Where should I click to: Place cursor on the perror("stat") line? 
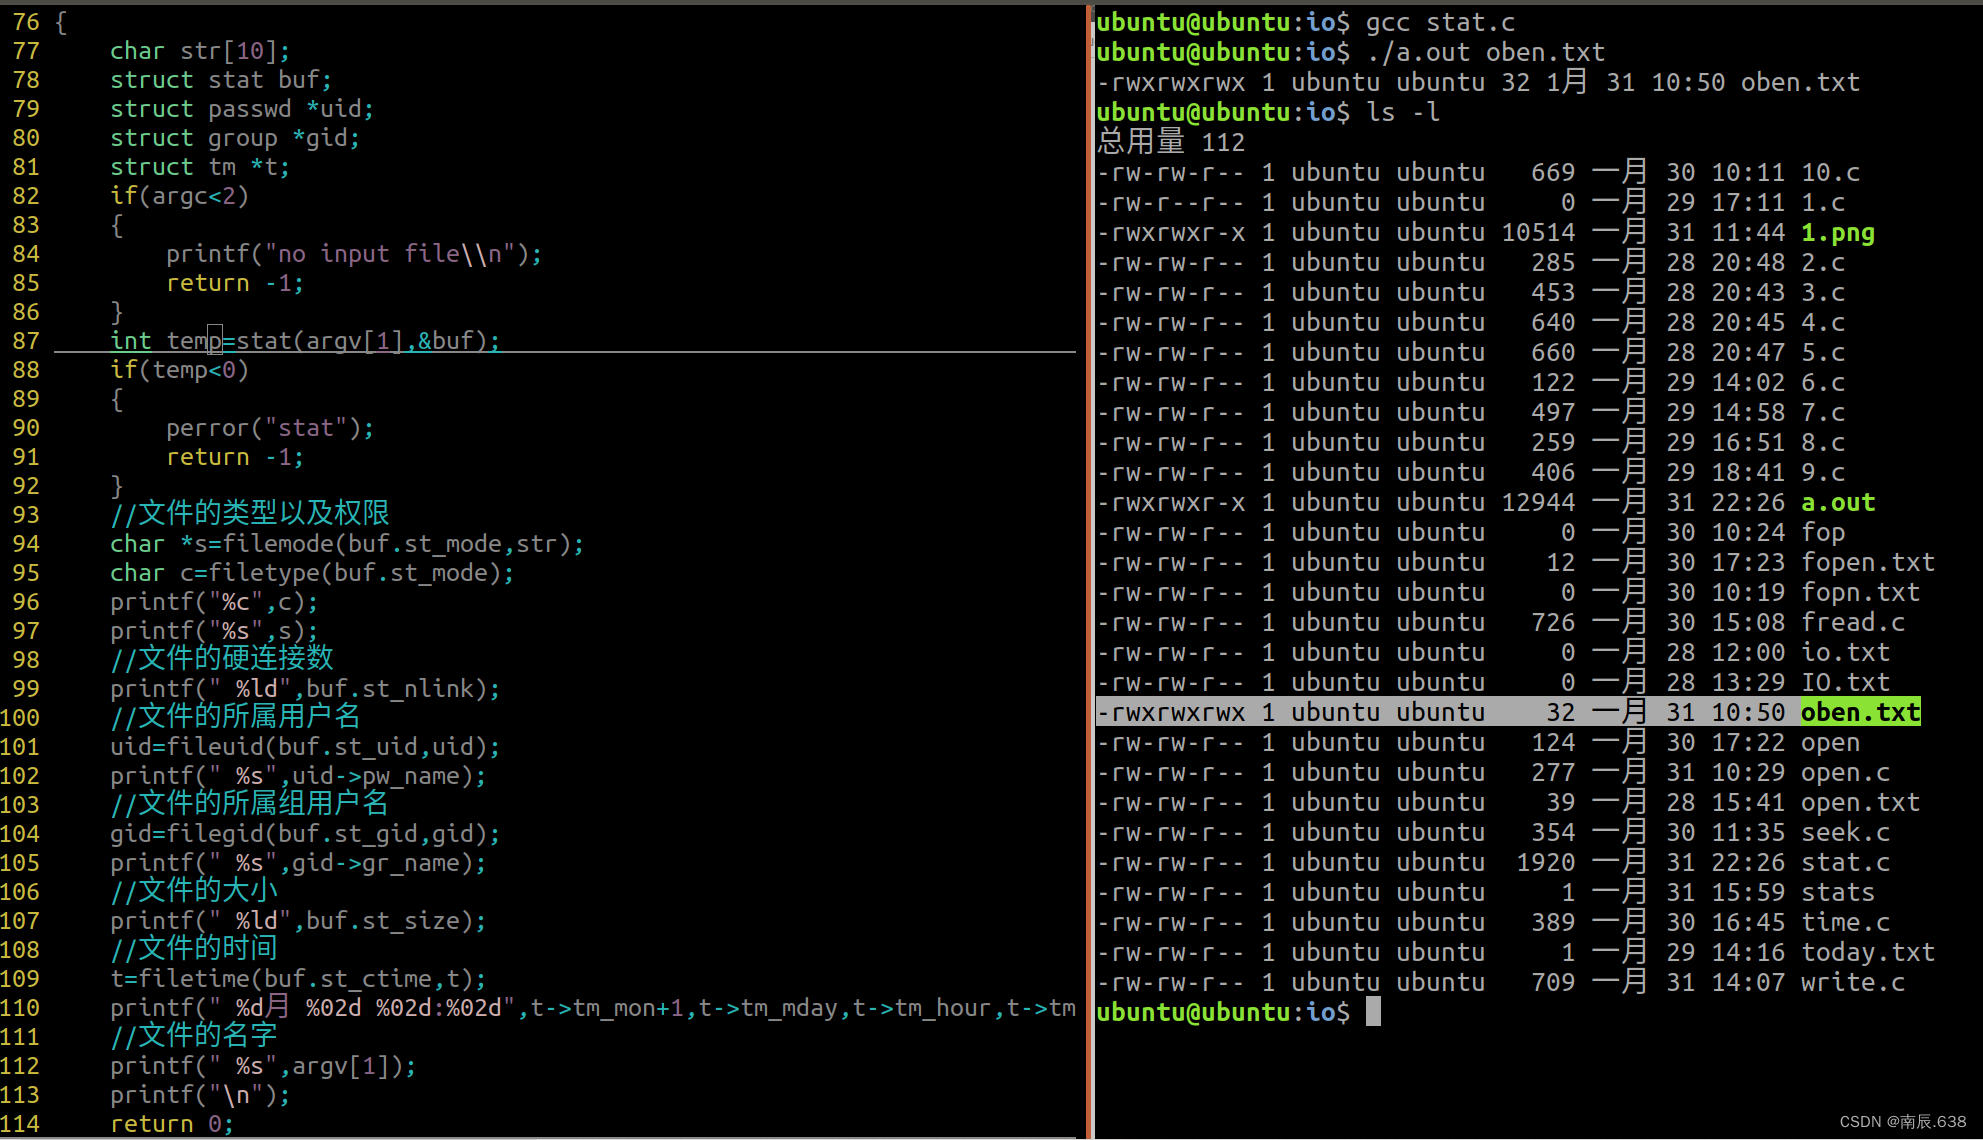click(269, 428)
